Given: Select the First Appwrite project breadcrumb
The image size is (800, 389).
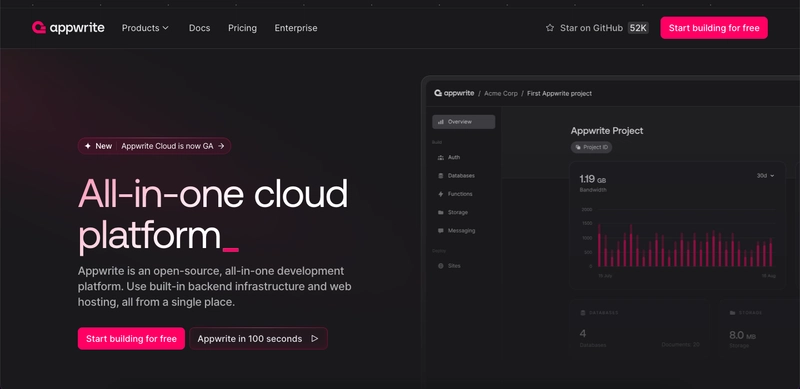Looking at the screenshot, I should (x=559, y=93).
